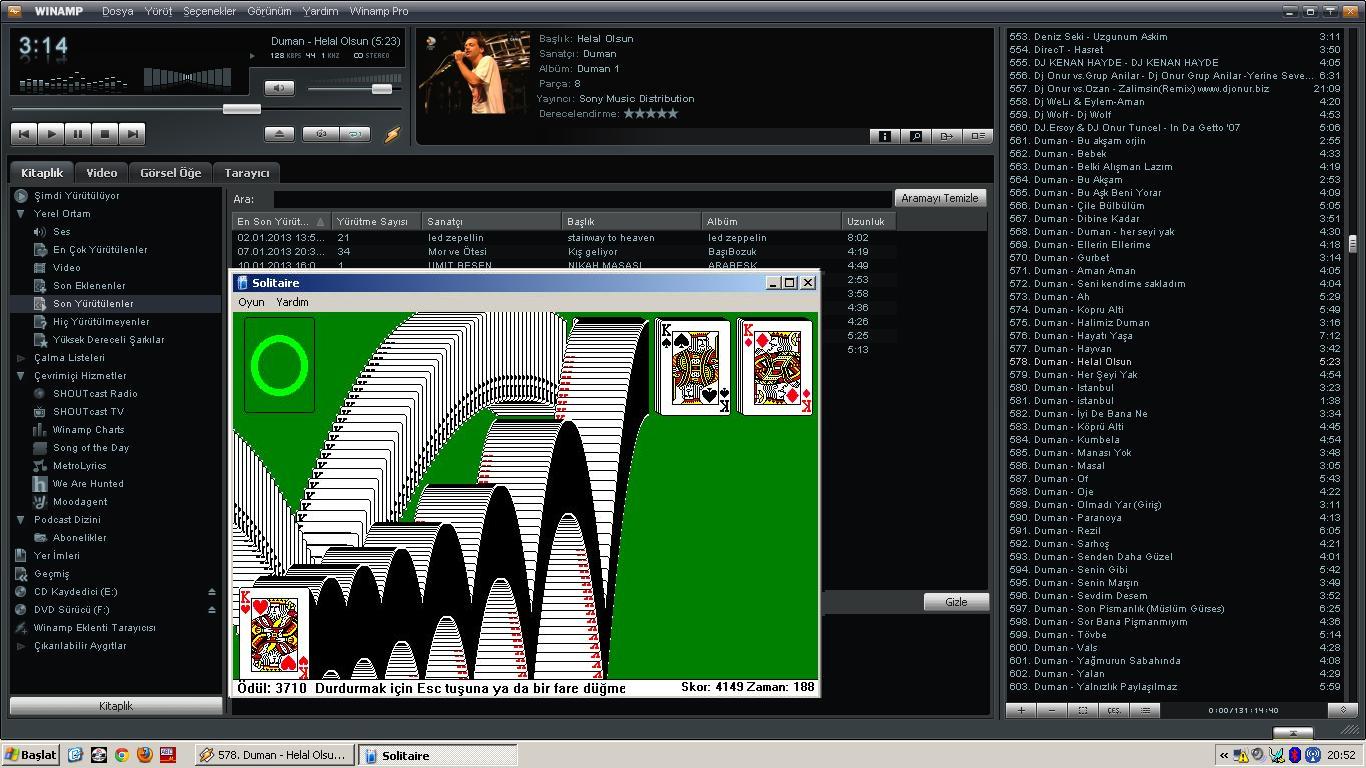
Task: Collapse the Yerel Ortam tree node
Action: coord(21,214)
